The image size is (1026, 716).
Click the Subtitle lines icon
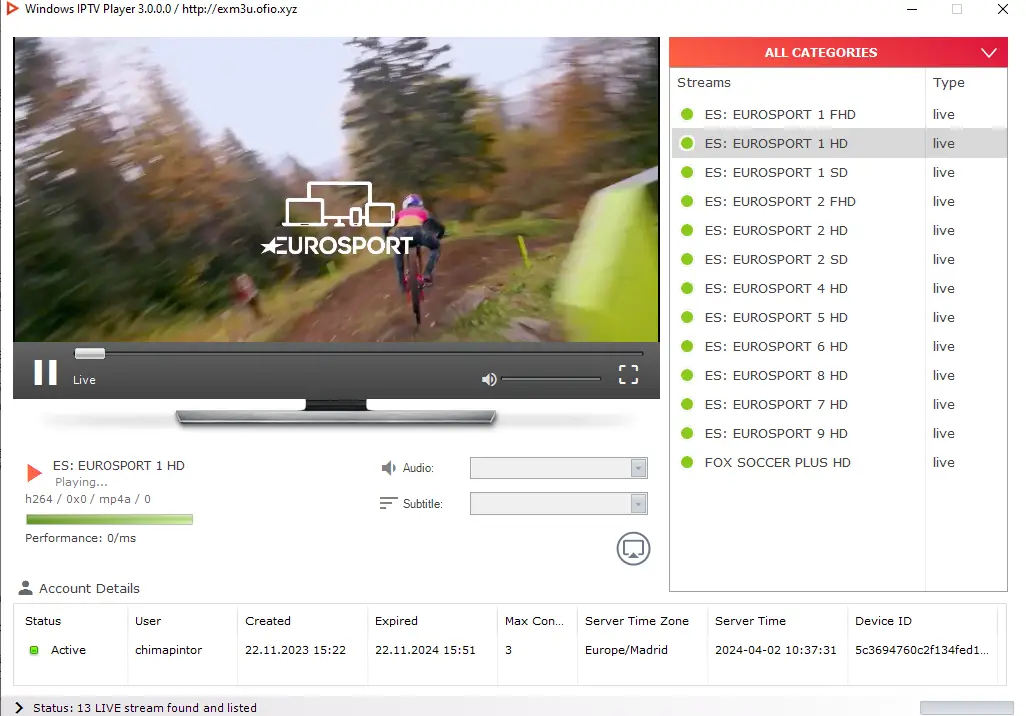point(388,503)
